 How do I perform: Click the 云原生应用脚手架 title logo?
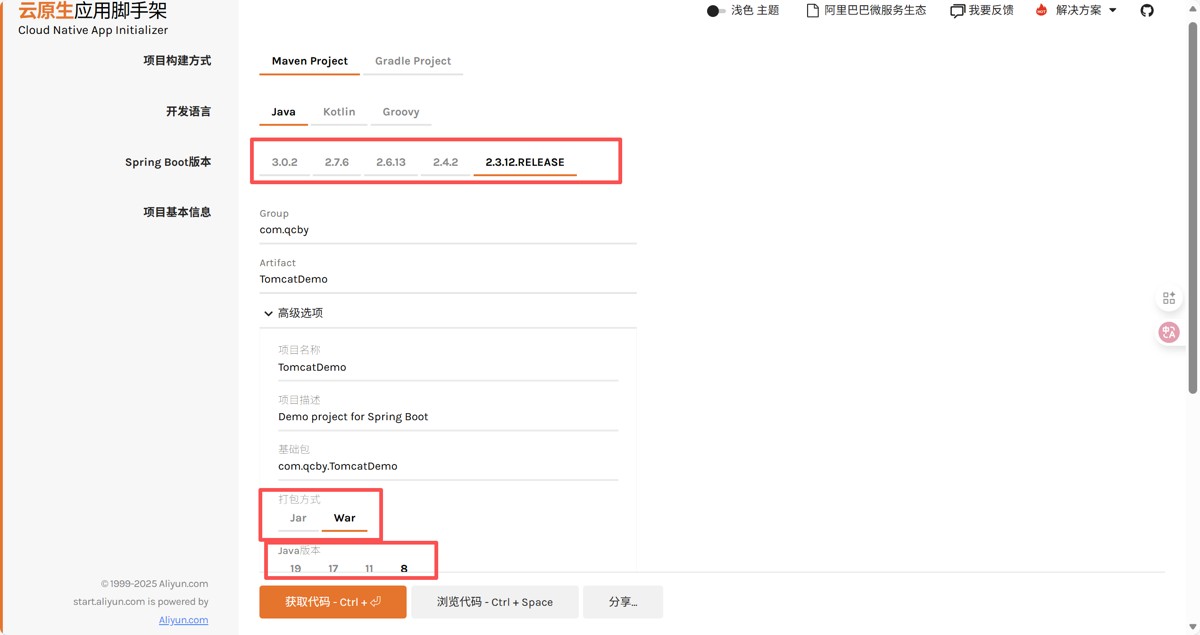tap(93, 11)
